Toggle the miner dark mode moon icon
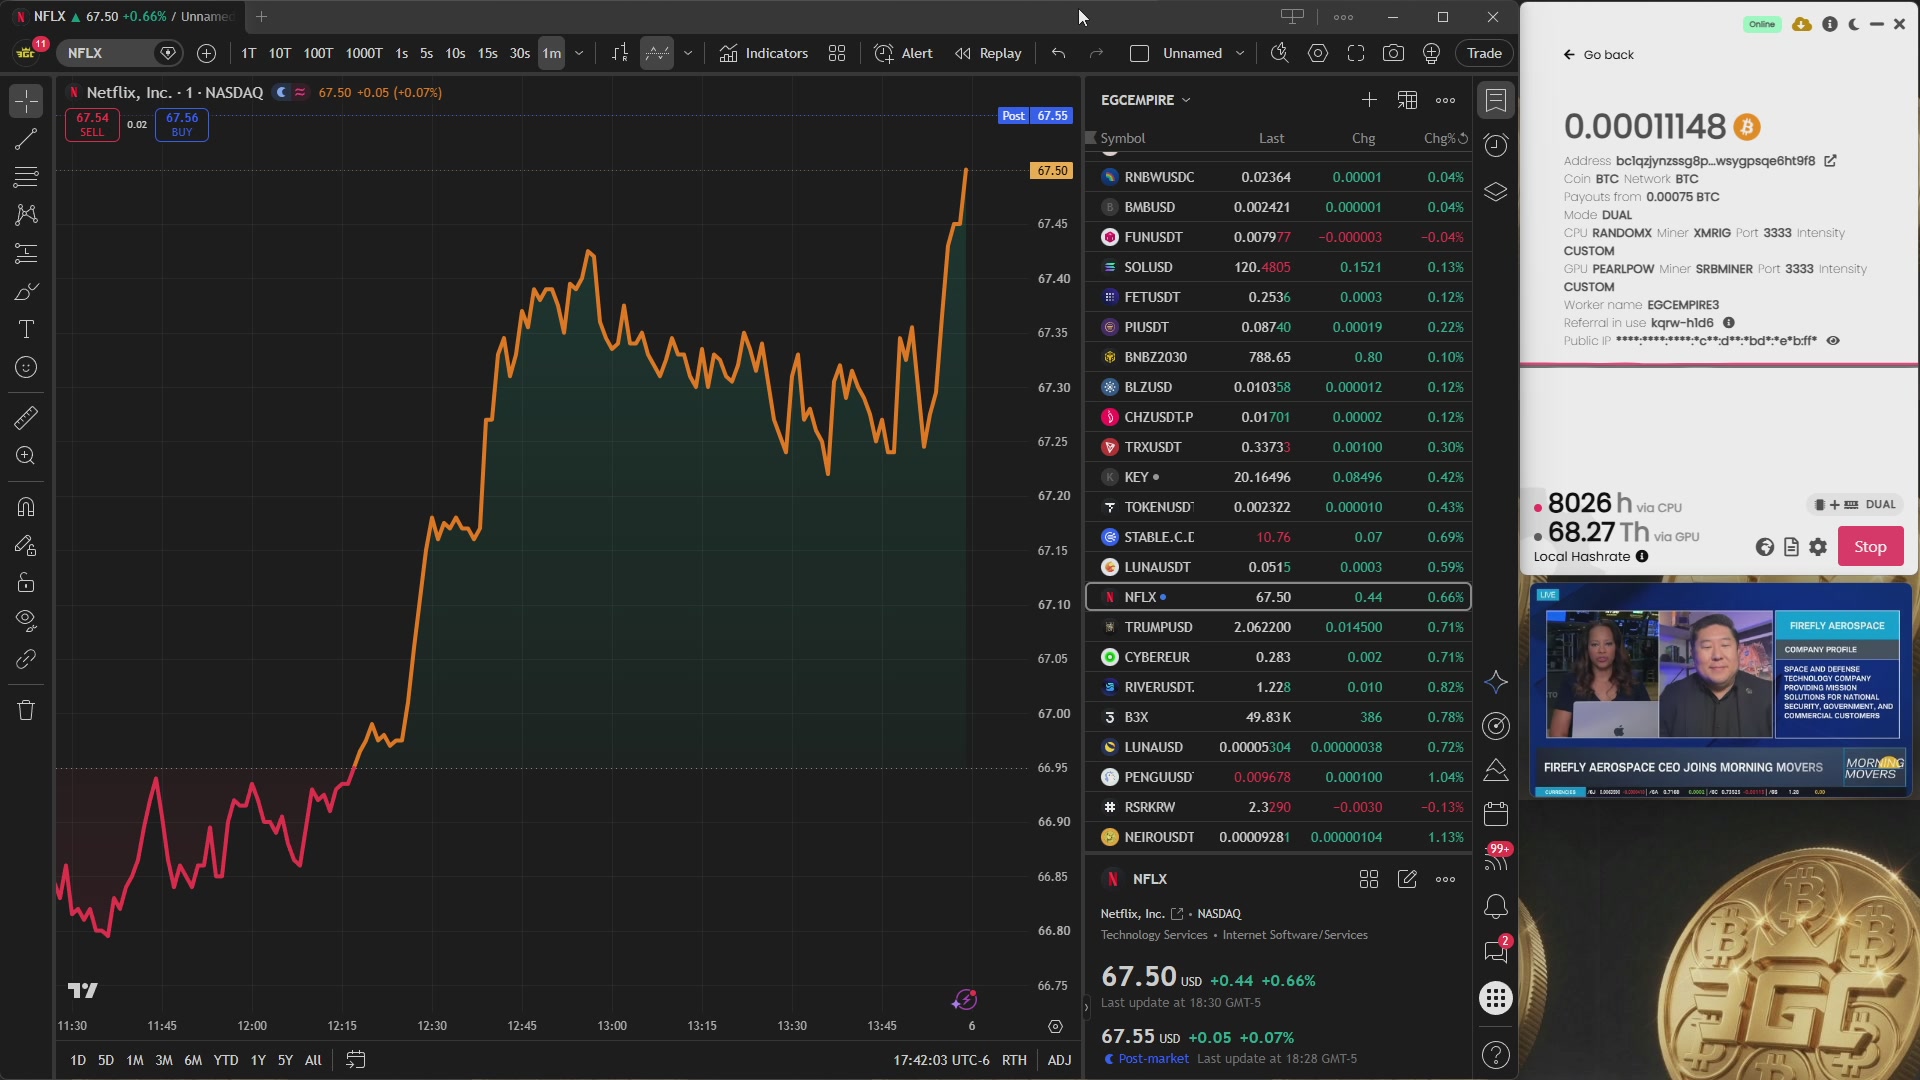 point(1853,24)
